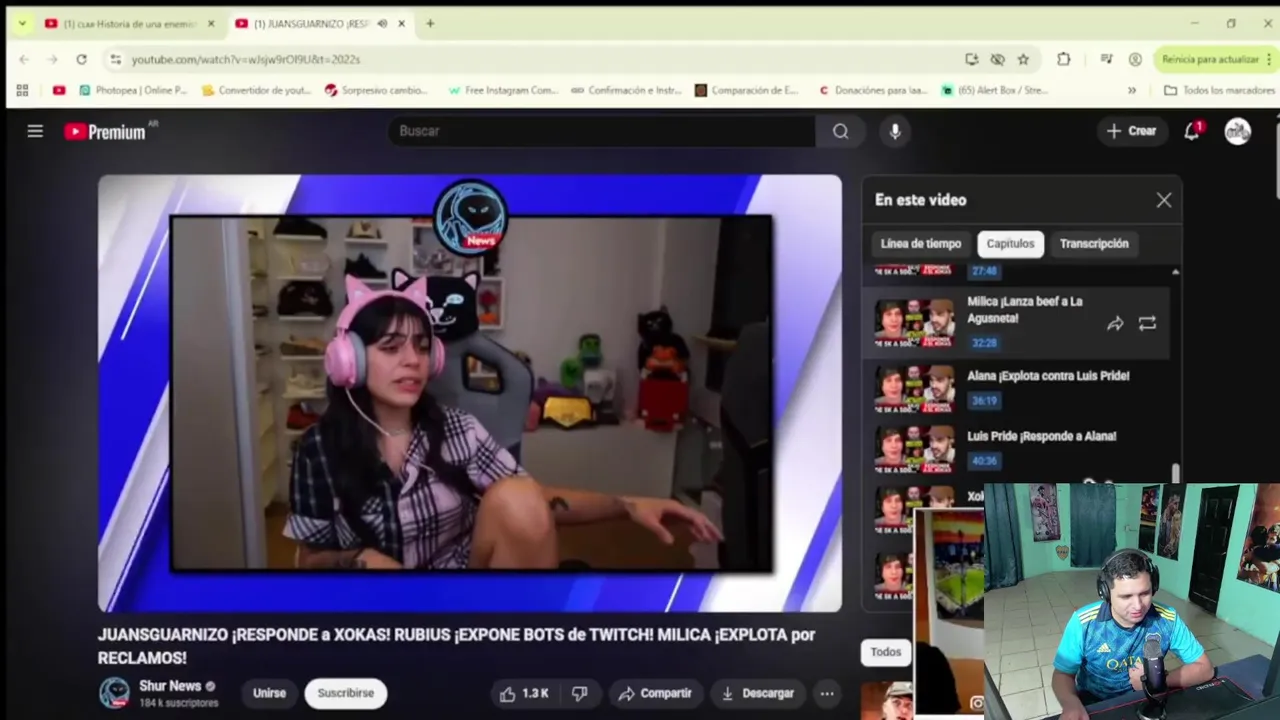
Task: Open the apps grid in bookmarks bar
Action: coord(22,90)
